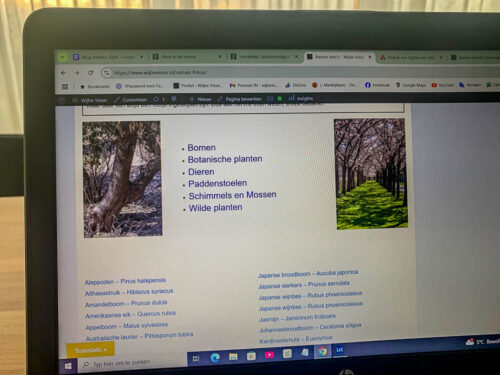Open the Schimmels en Mossen link
Image resolution: width=500 pixels, height=375 pixels.
coord(232,195)
